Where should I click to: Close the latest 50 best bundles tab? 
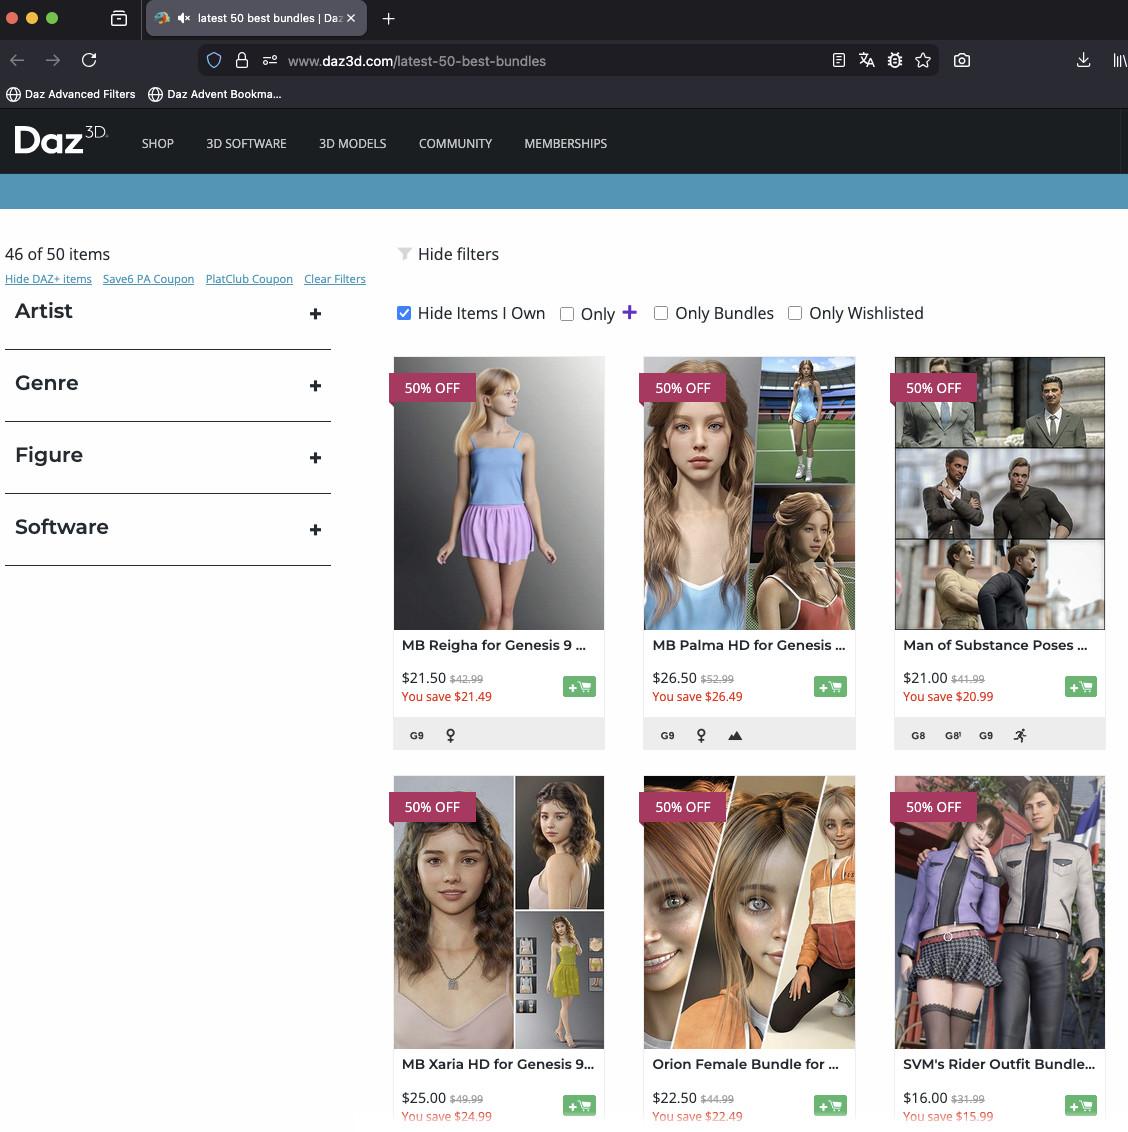pyautogui.click(x=351, y=18)
